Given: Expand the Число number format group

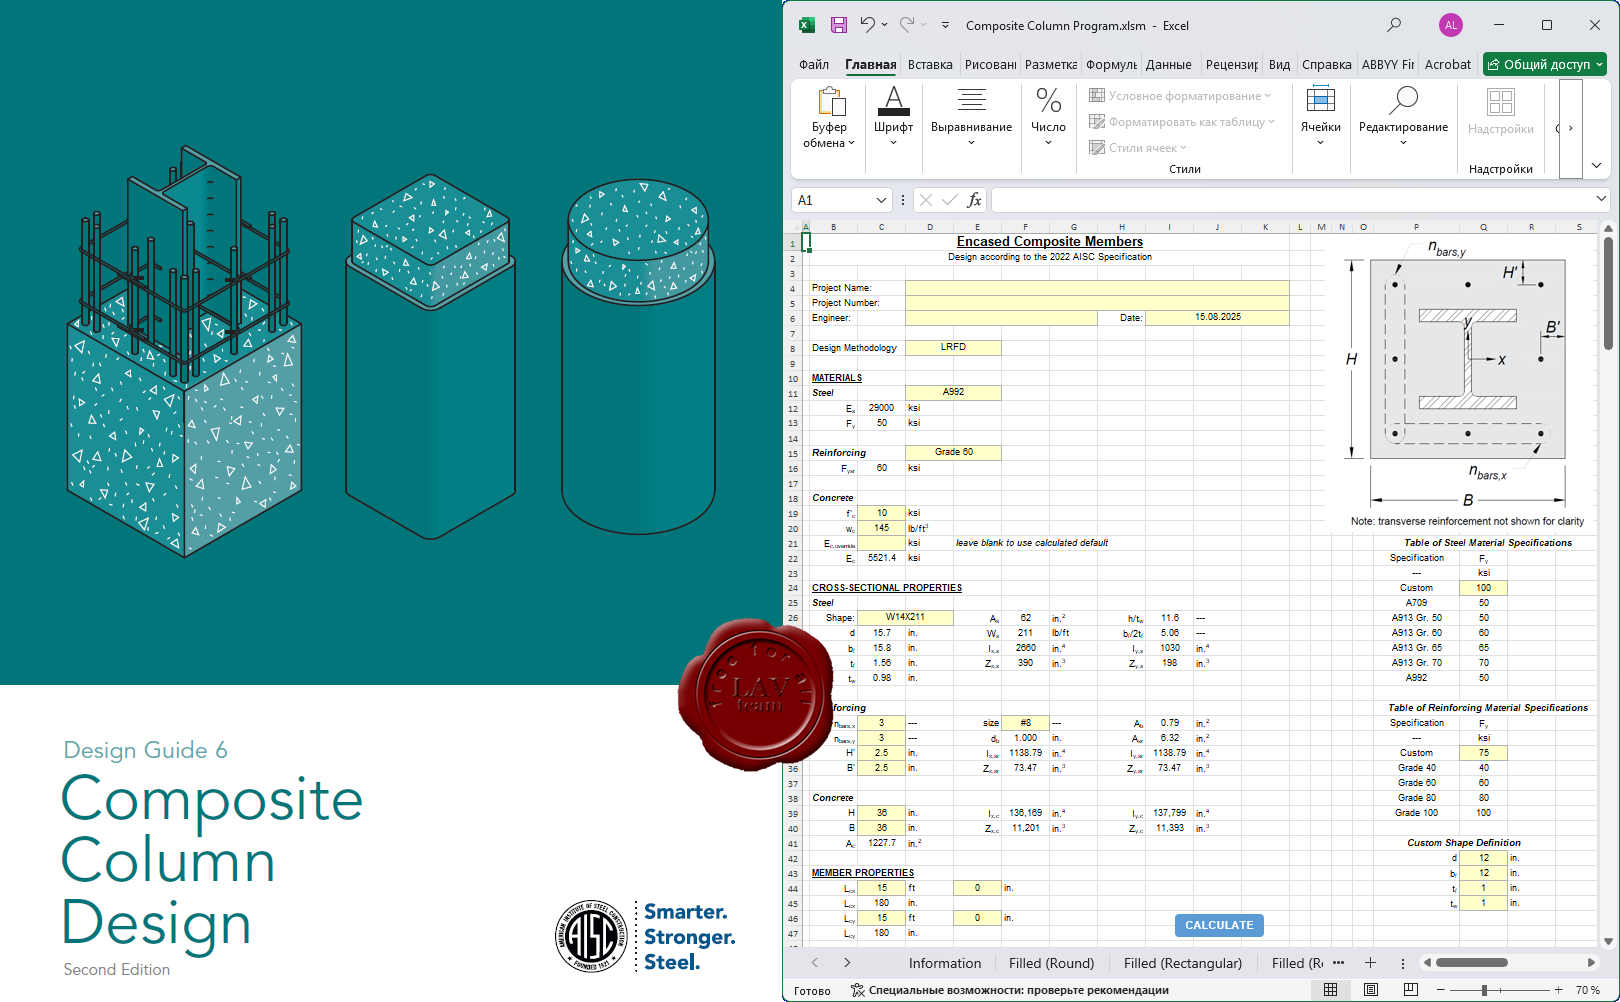Looking at the screenshot, I should tap(1048, 116).
